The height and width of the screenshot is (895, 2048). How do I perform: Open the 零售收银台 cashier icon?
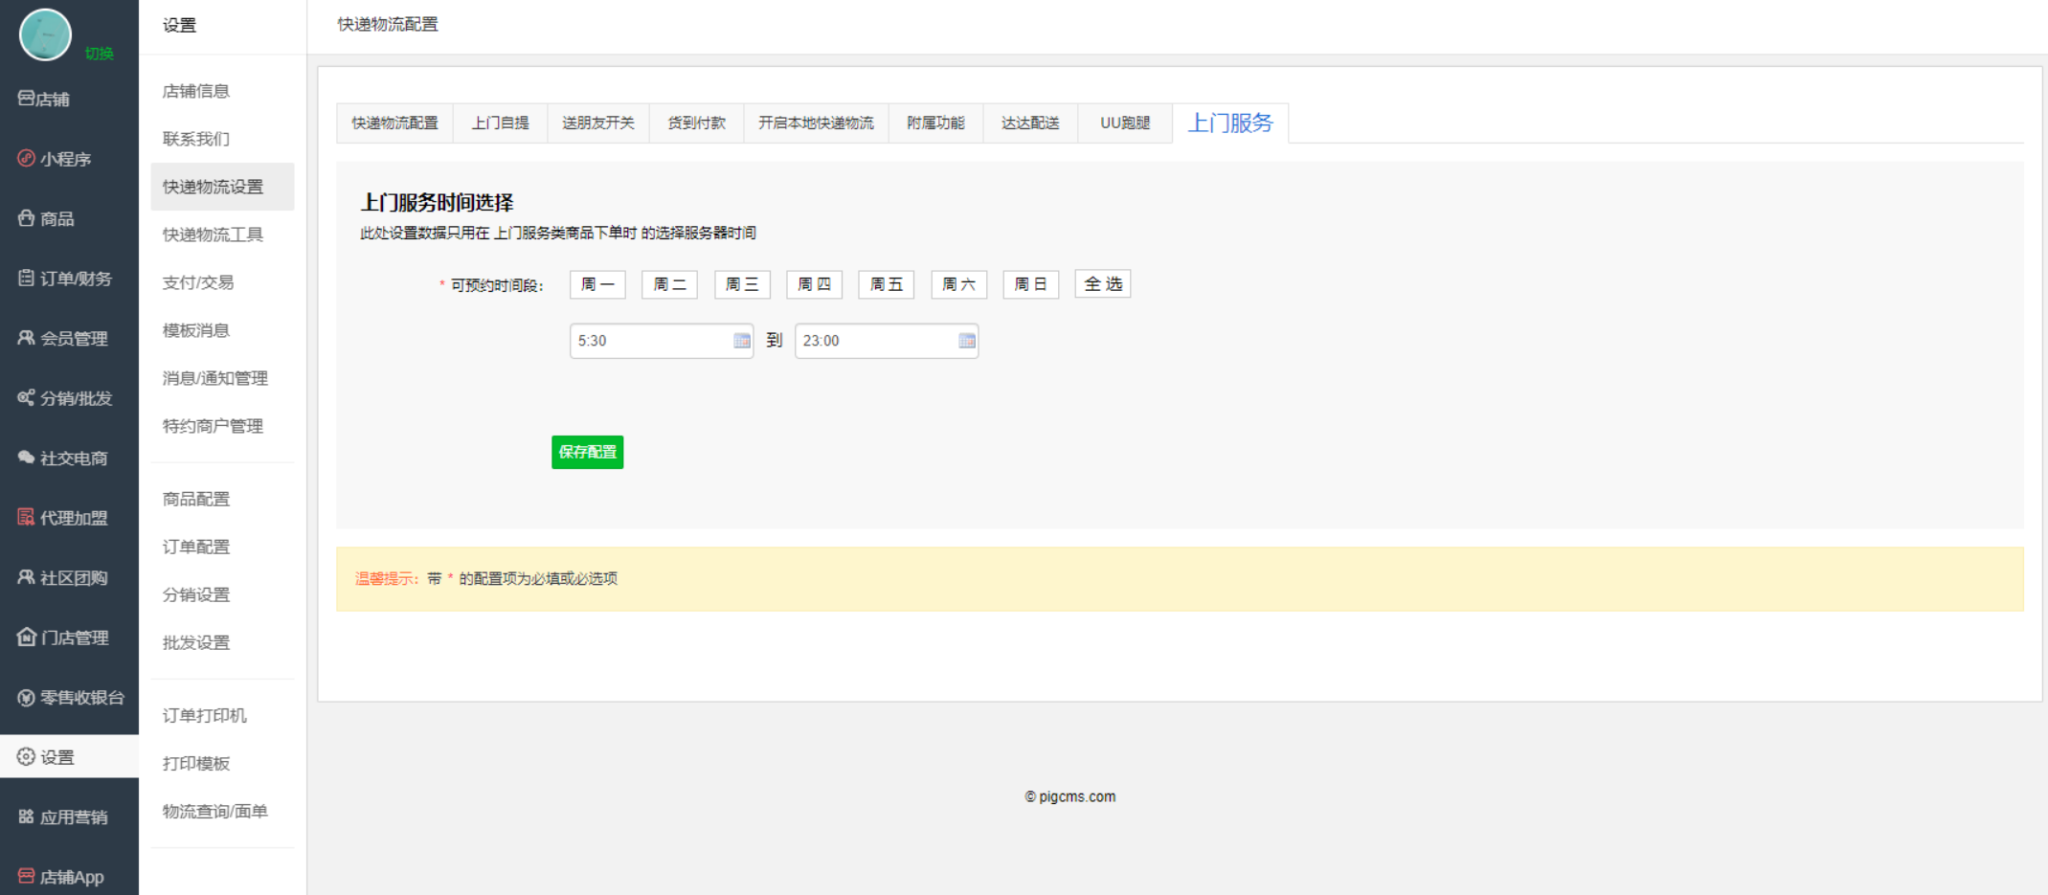(26, 697)
